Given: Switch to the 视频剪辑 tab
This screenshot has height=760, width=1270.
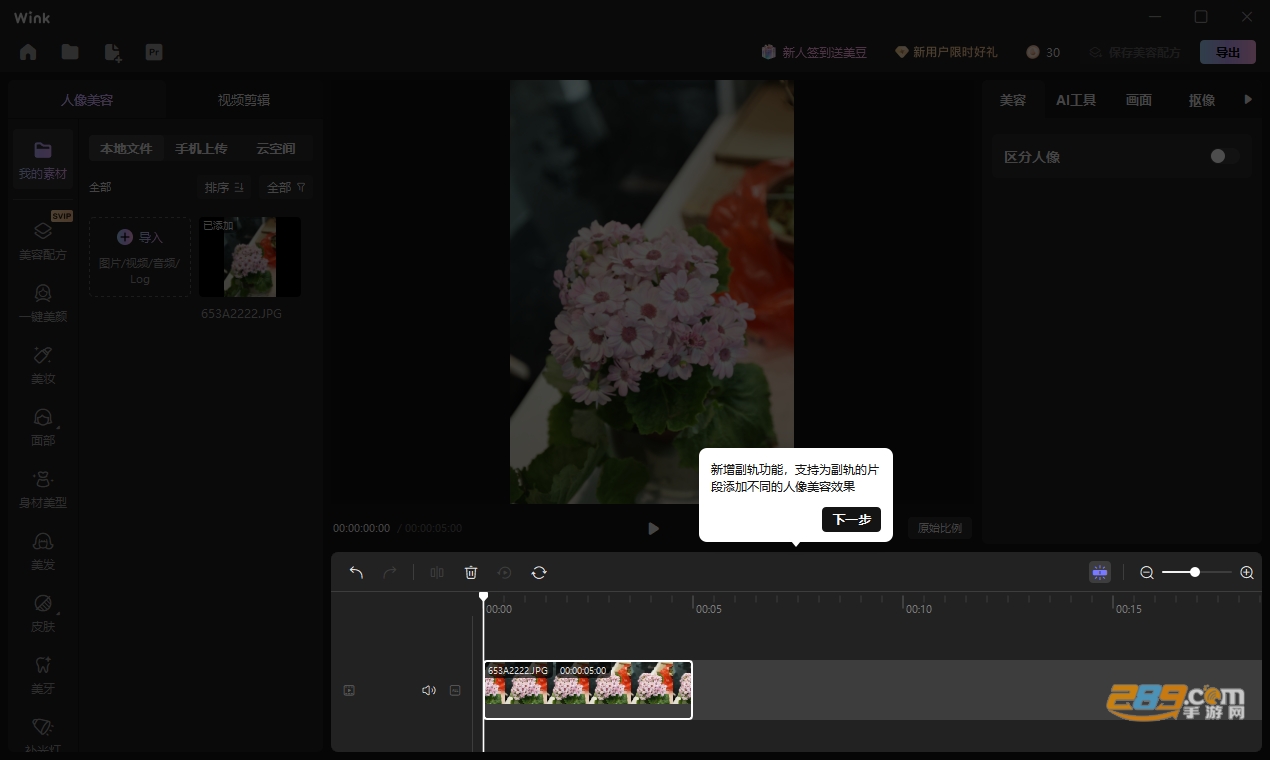Looking at the screenshot, I should pos(244,100).
